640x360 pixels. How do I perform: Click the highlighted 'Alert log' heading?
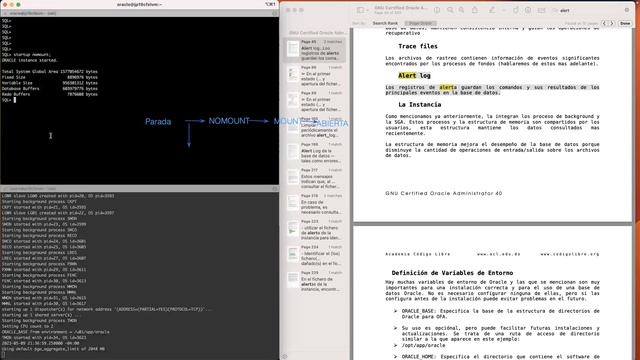click(x=414, y=76)
